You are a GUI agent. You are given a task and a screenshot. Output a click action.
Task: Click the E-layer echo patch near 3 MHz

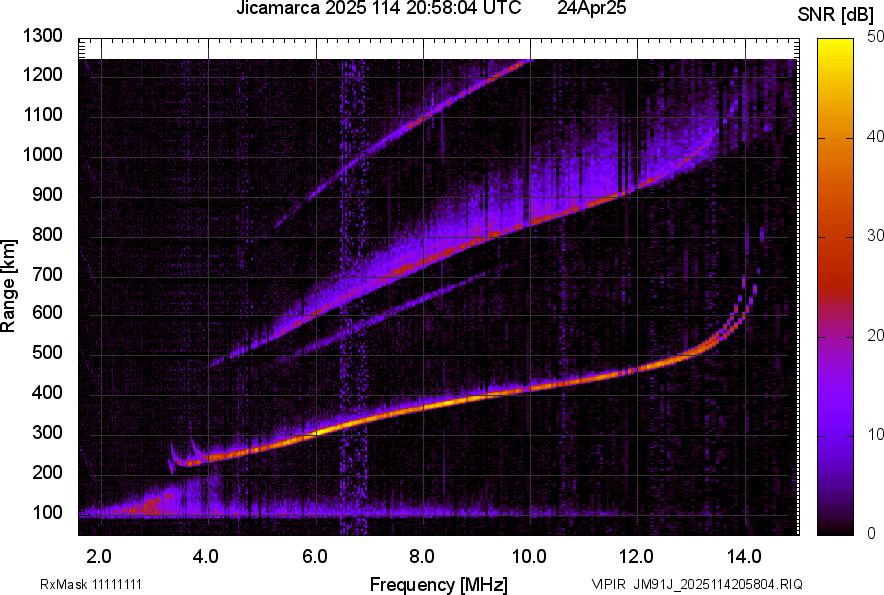click(x=148, y=504)
